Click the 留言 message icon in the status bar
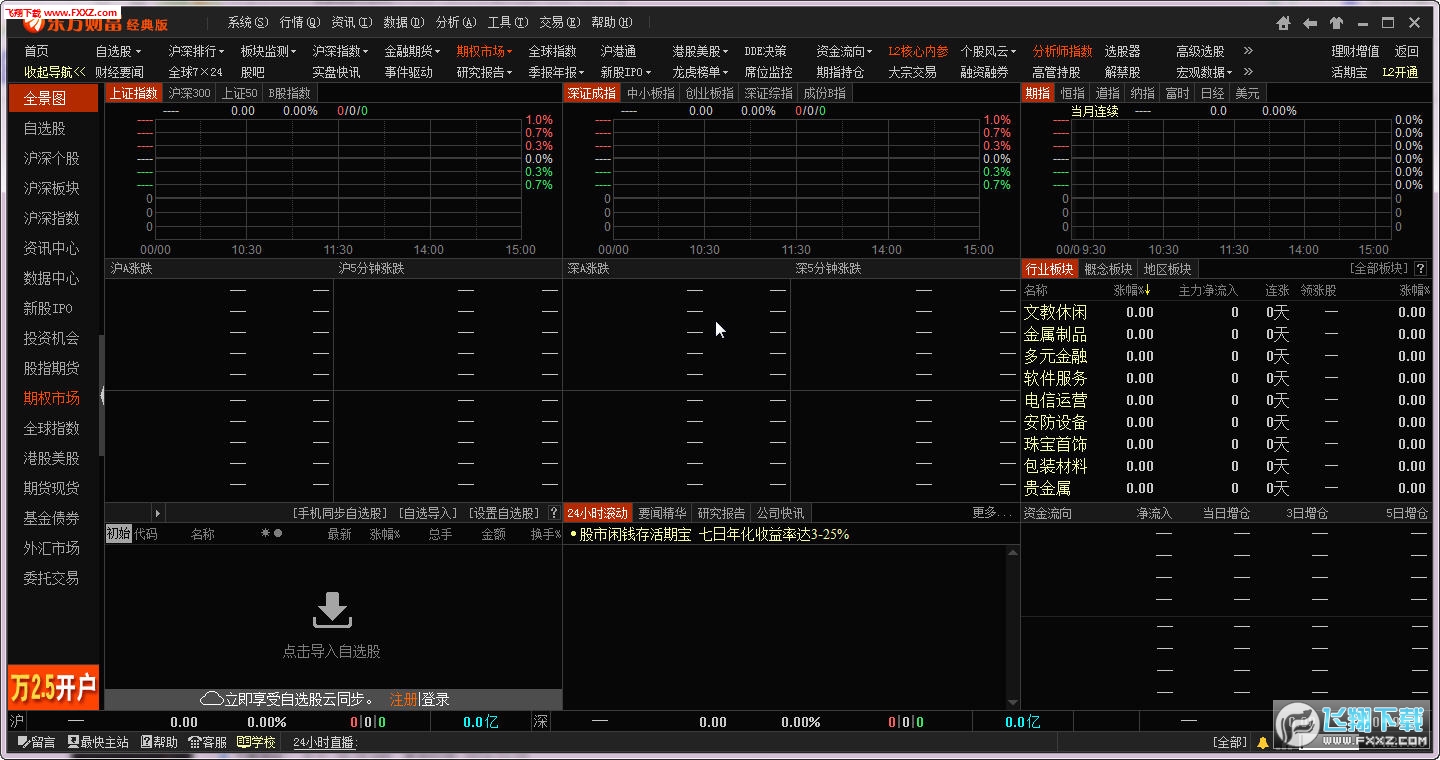 point(37,742)
